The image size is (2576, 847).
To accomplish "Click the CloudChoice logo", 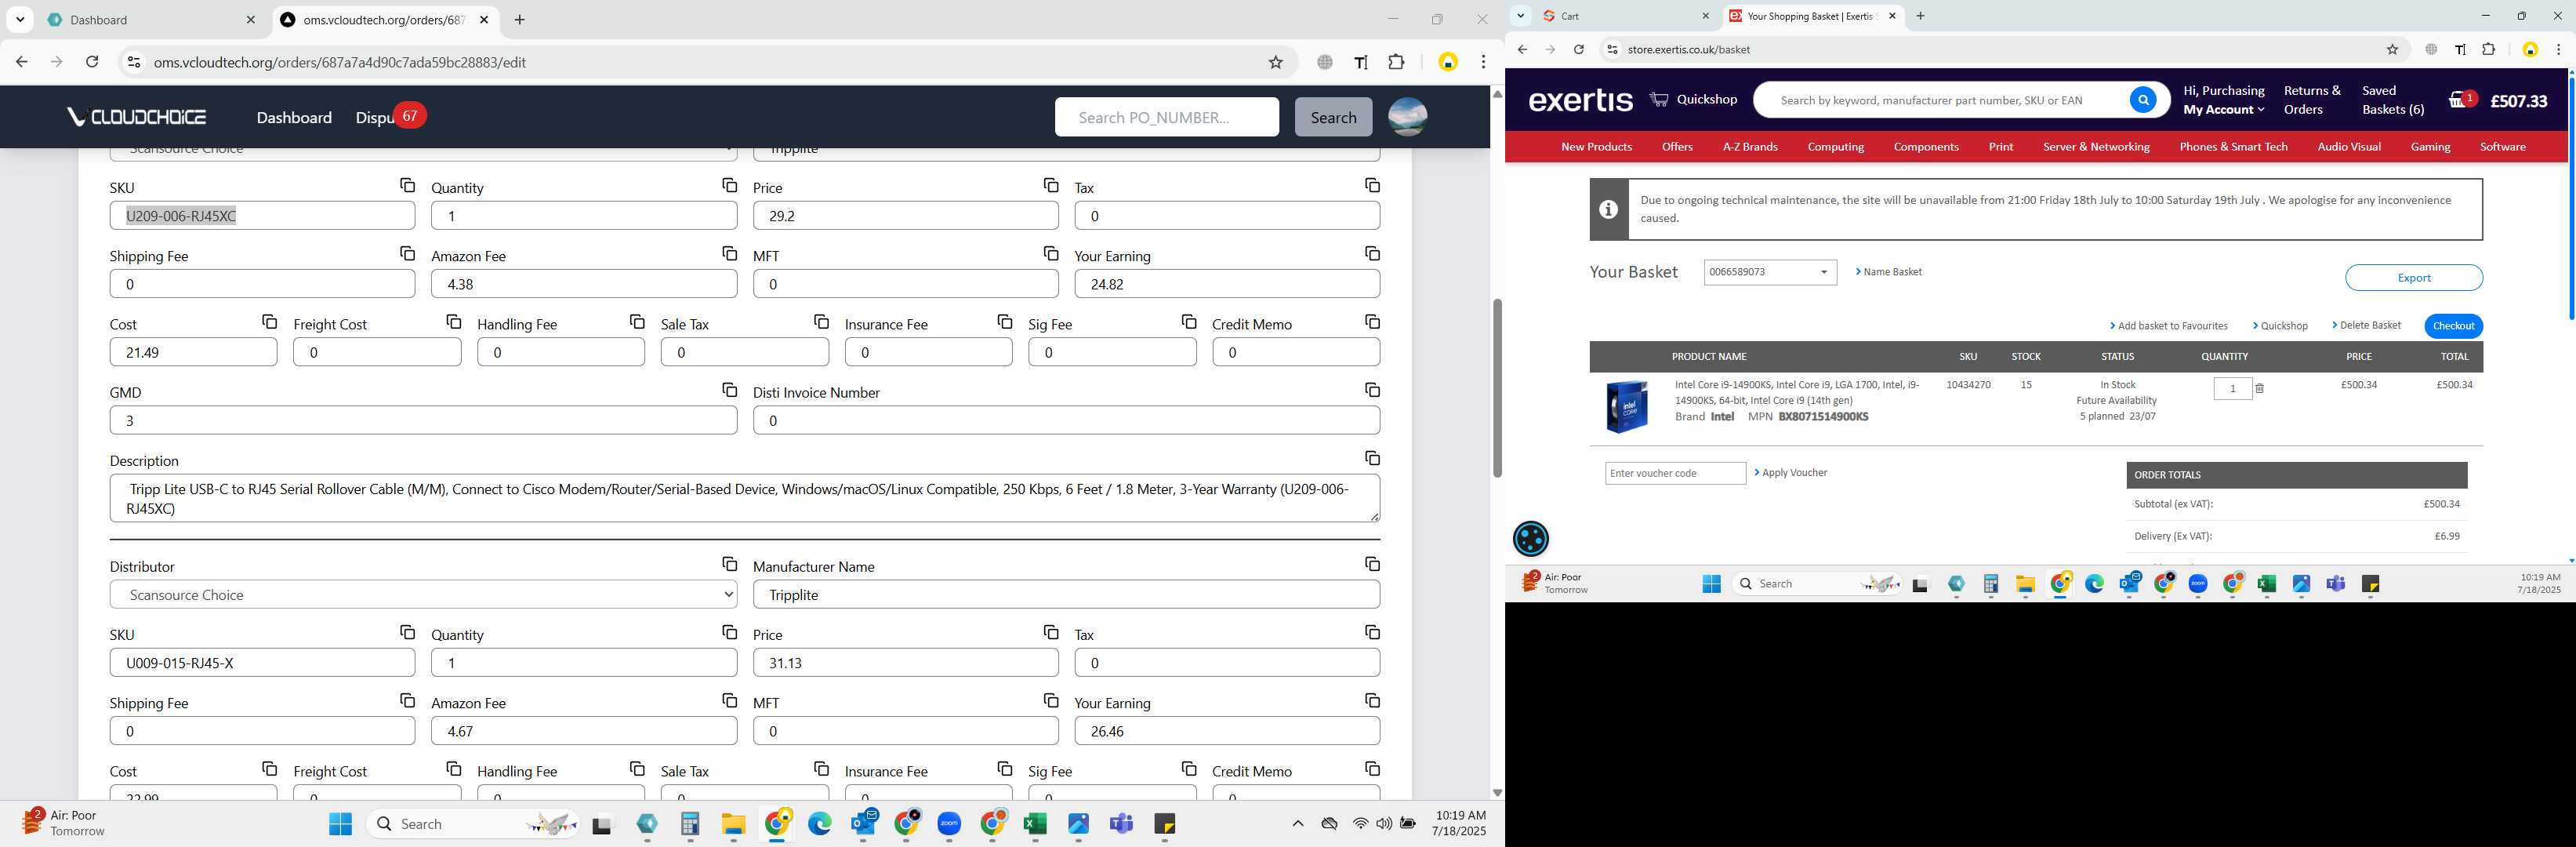I will point(136,117).
